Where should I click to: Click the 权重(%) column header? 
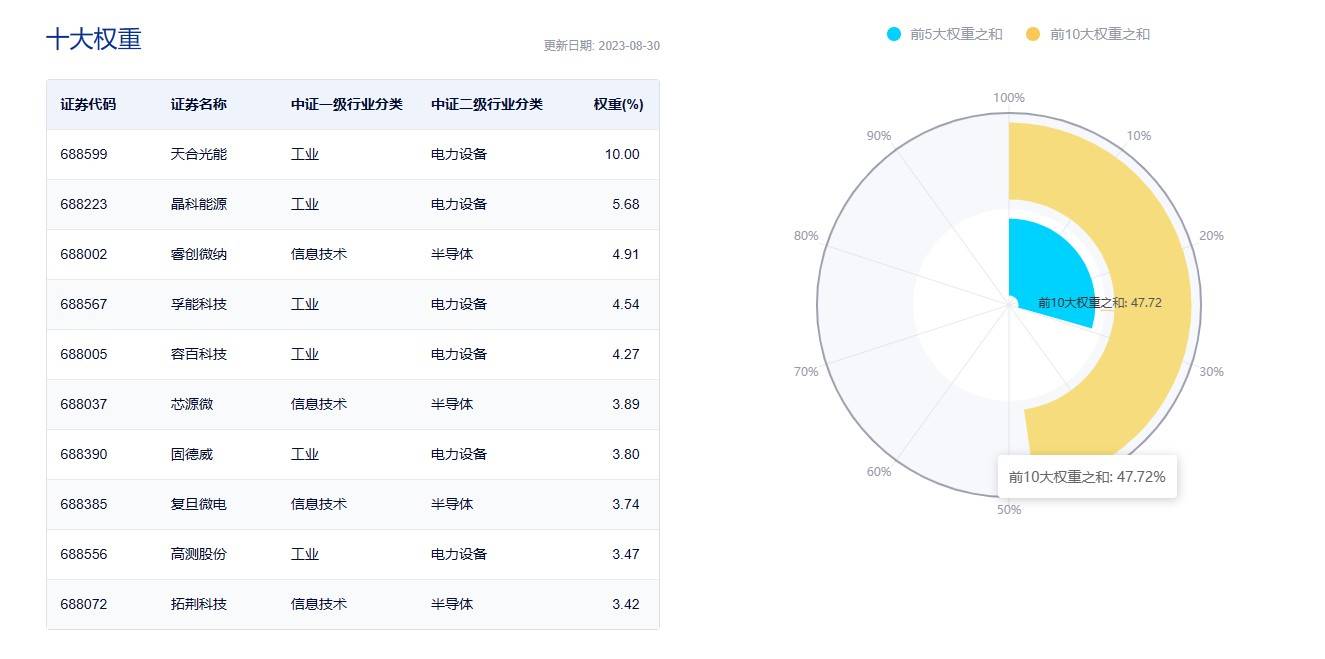tap(617, 104)
